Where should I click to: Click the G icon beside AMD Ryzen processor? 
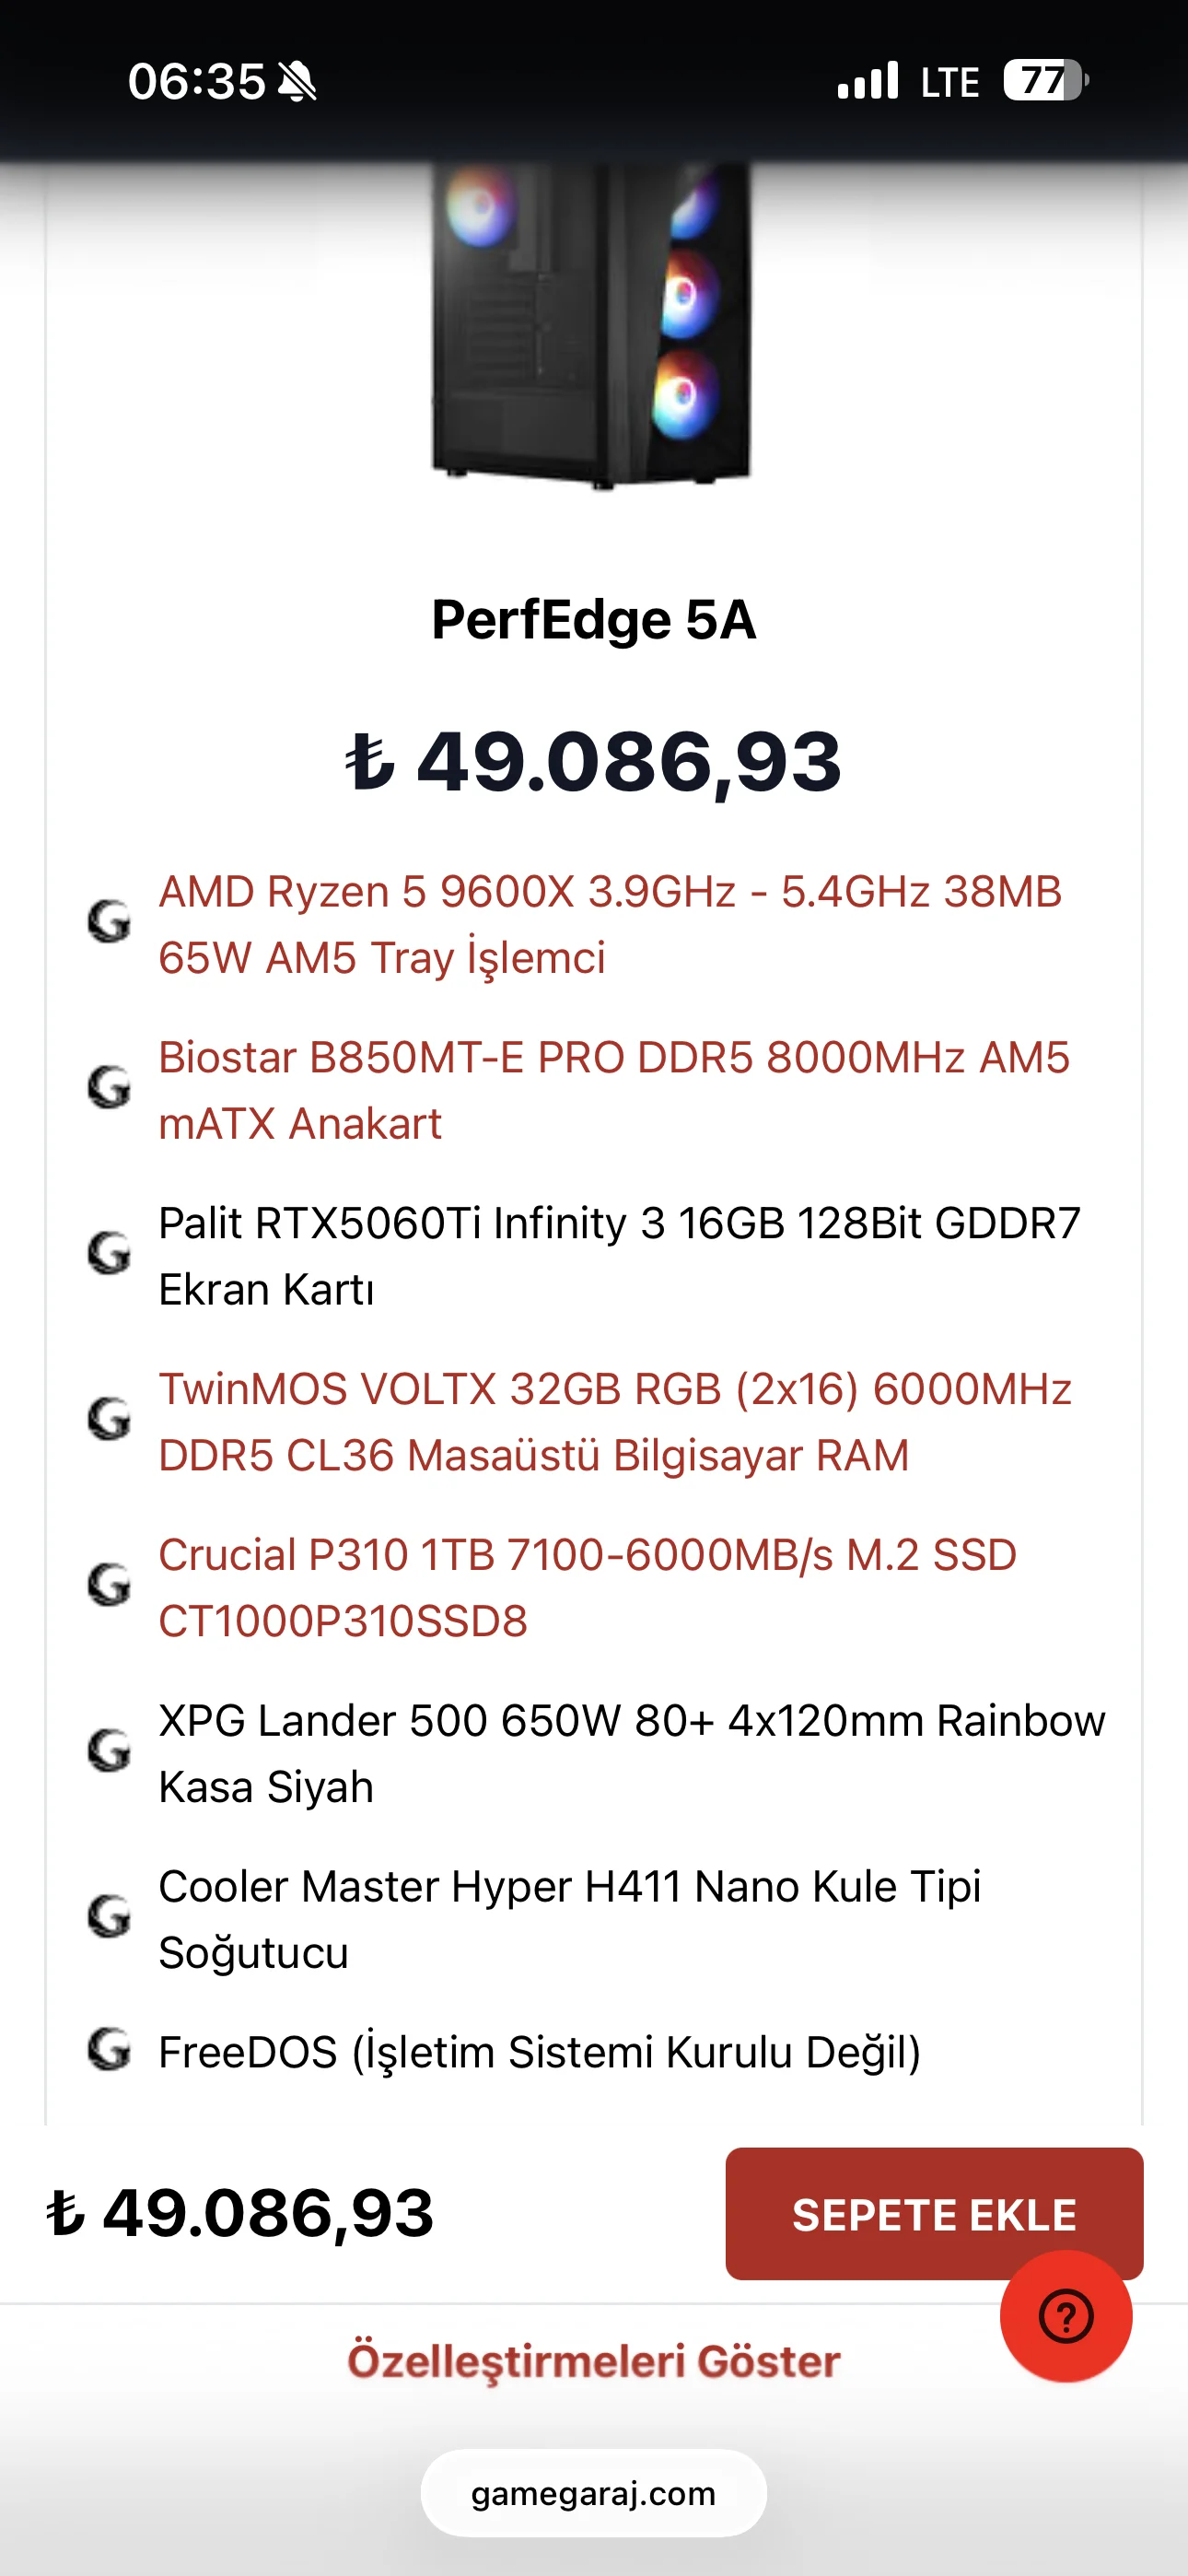pos(109,923)
